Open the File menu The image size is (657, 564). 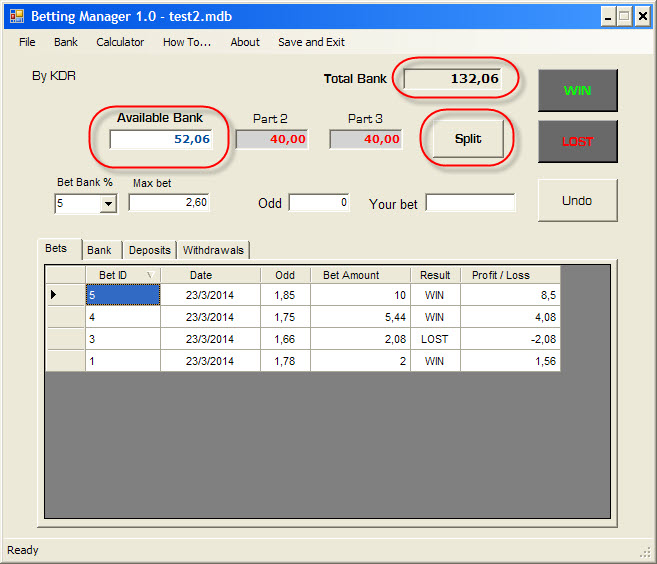coord(27,42)
